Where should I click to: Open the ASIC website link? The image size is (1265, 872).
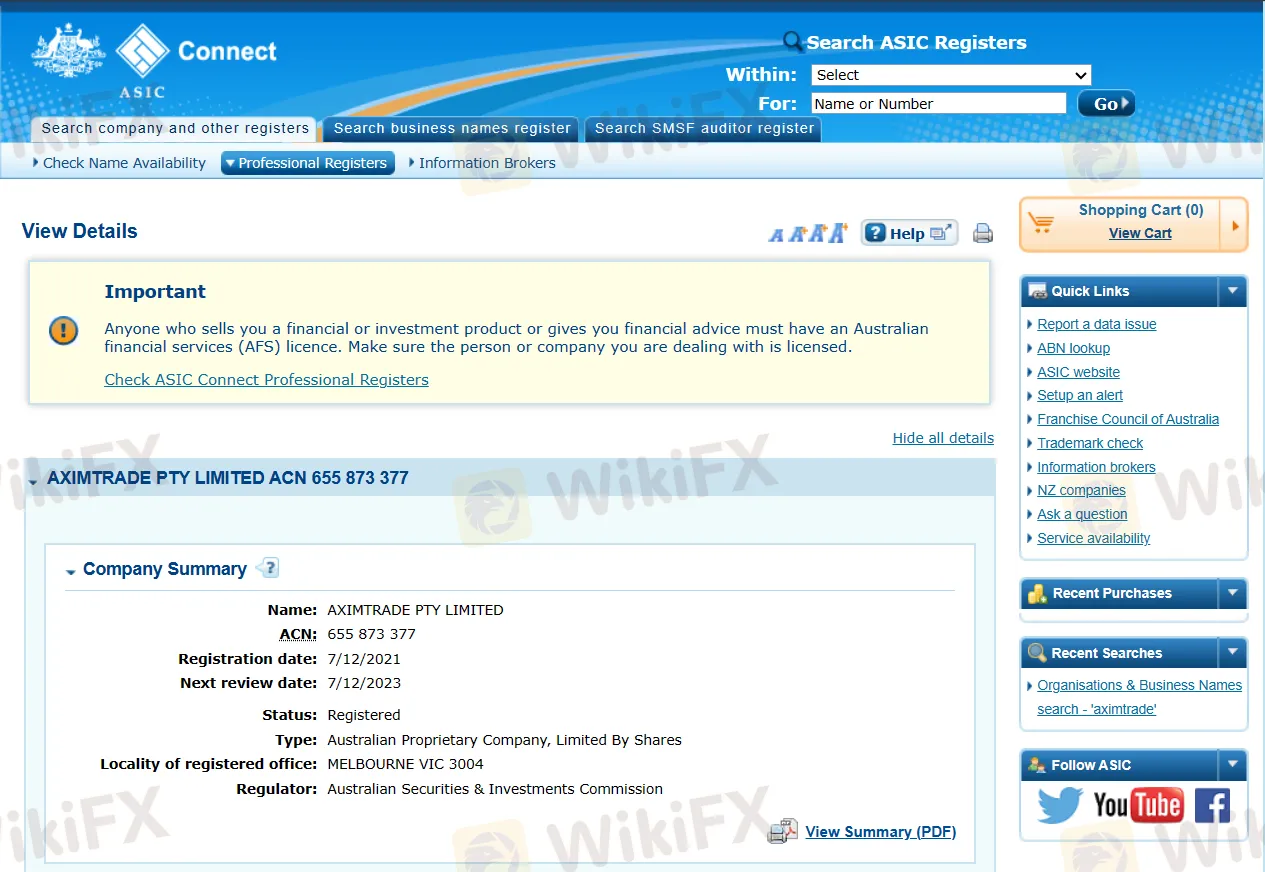(x=1078, y=372)
